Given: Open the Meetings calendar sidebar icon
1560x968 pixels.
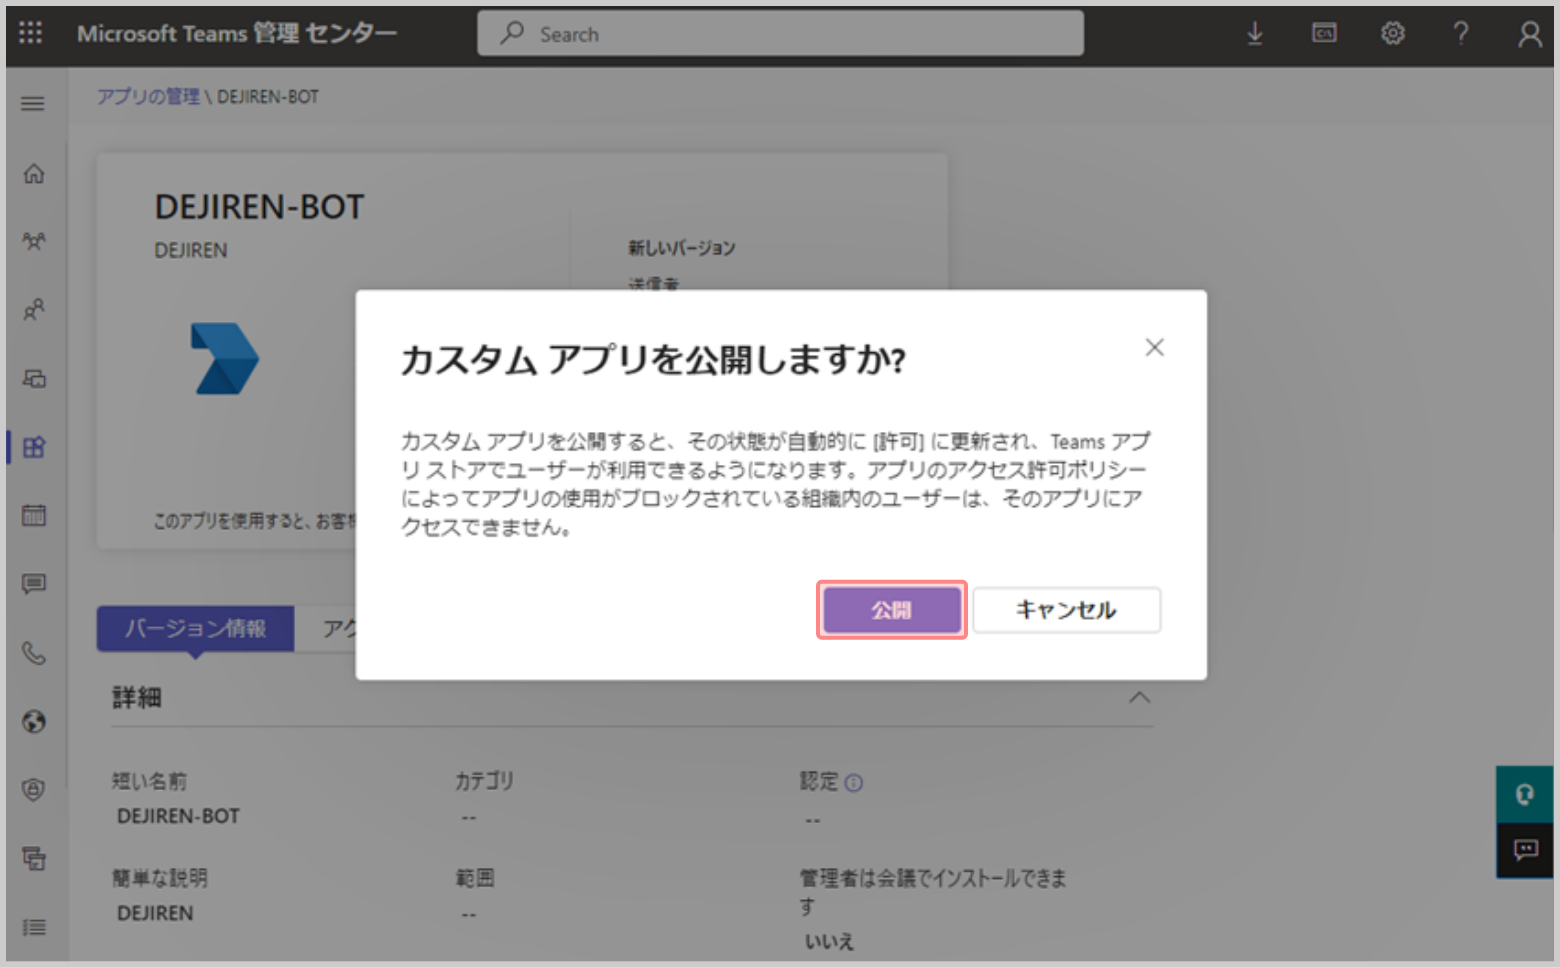Looking at the screenshot, I should [34, 515].
